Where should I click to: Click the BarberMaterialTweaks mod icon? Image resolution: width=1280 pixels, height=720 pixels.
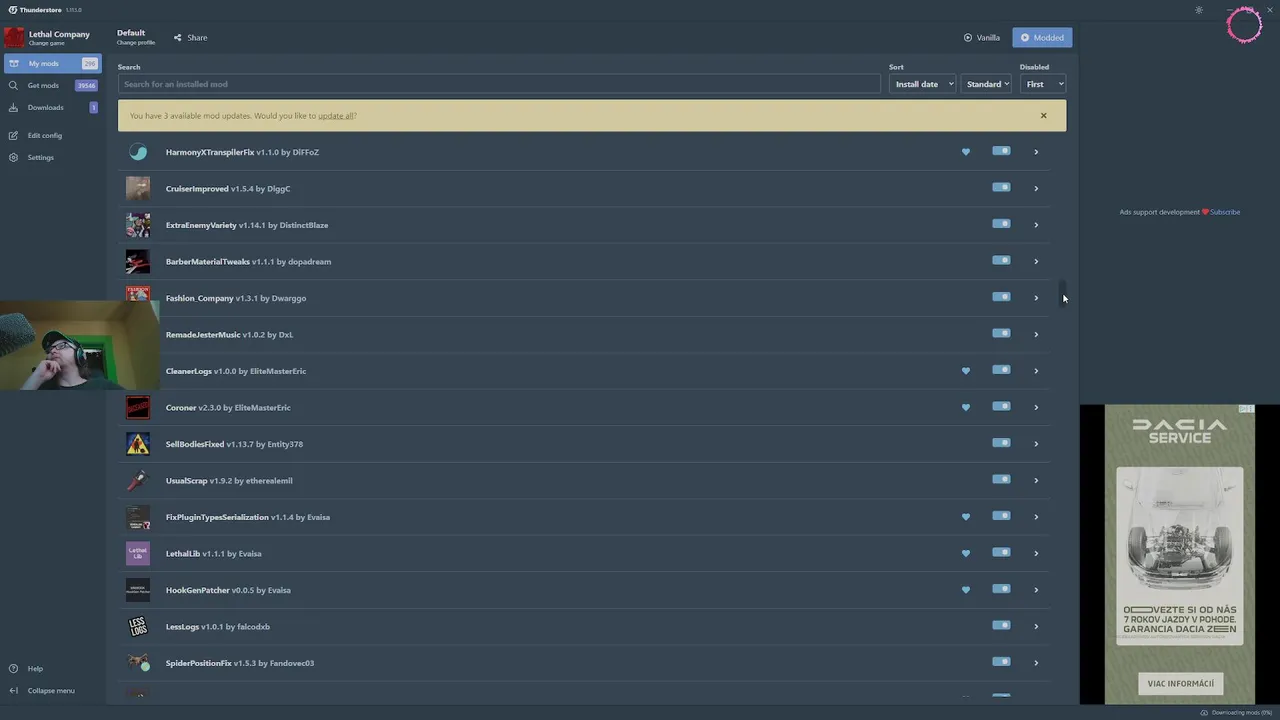pyautogui.click(x=138, y=261)
